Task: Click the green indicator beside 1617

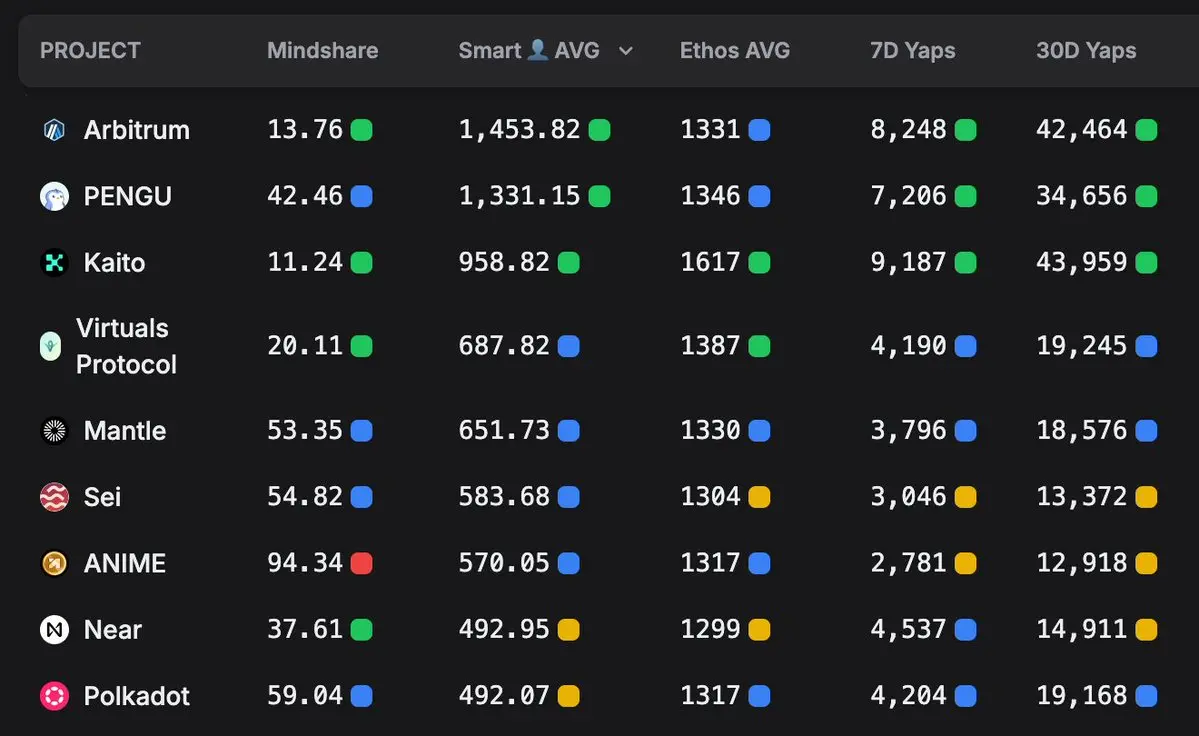Action: pos(759,263)
